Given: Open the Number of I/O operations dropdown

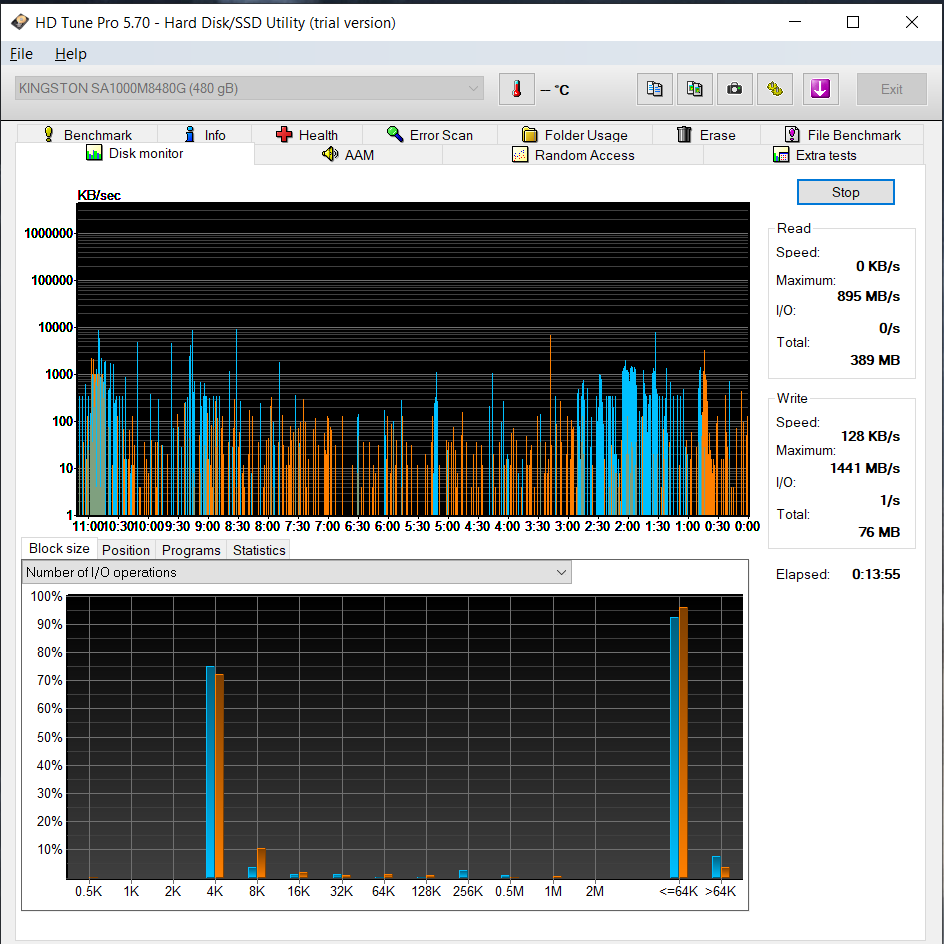Looking at the screenshot, I should pos(296,572).
